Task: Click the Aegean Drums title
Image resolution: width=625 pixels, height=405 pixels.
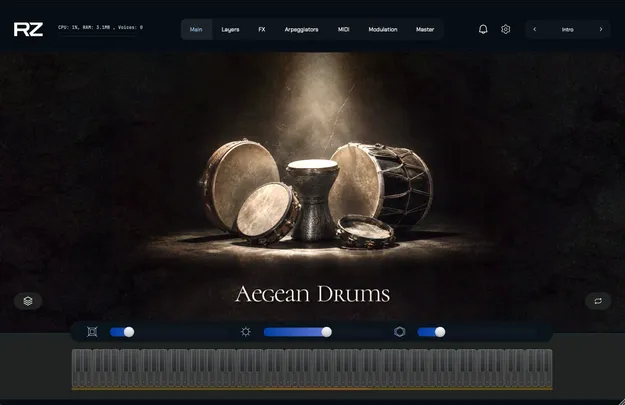Action: pos(312,294)
